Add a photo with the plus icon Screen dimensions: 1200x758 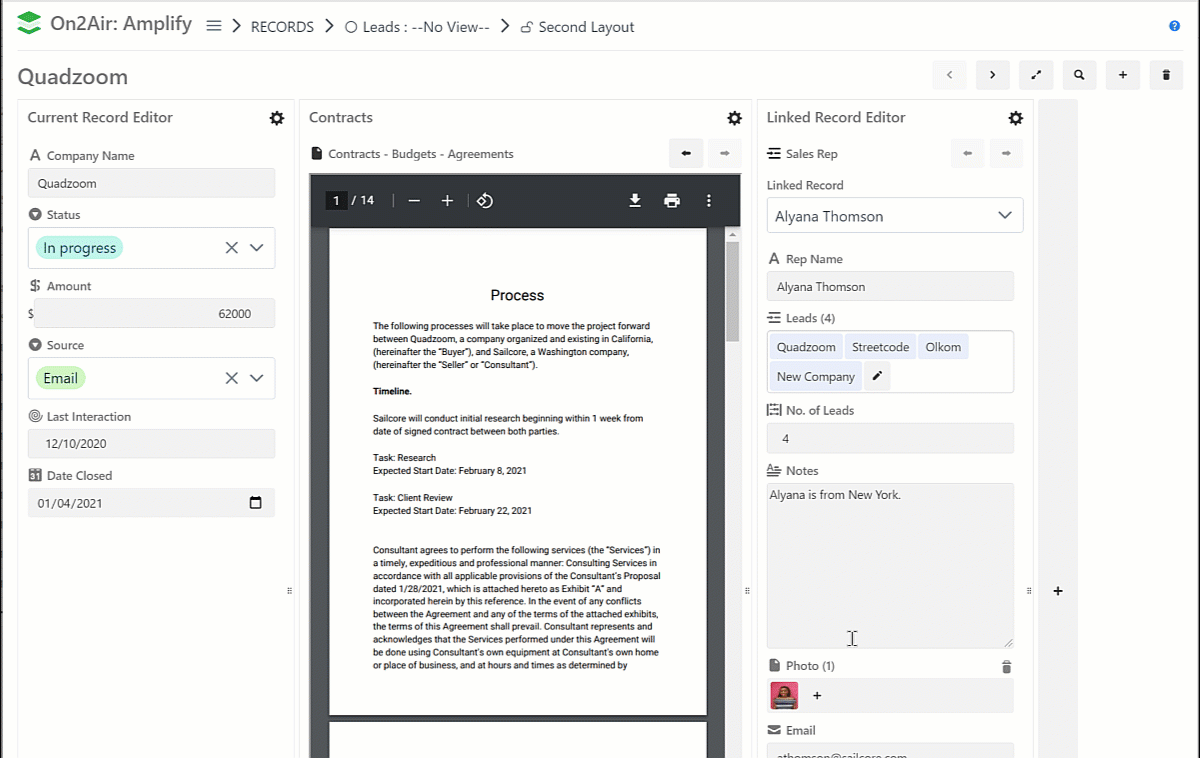[817, 695]
